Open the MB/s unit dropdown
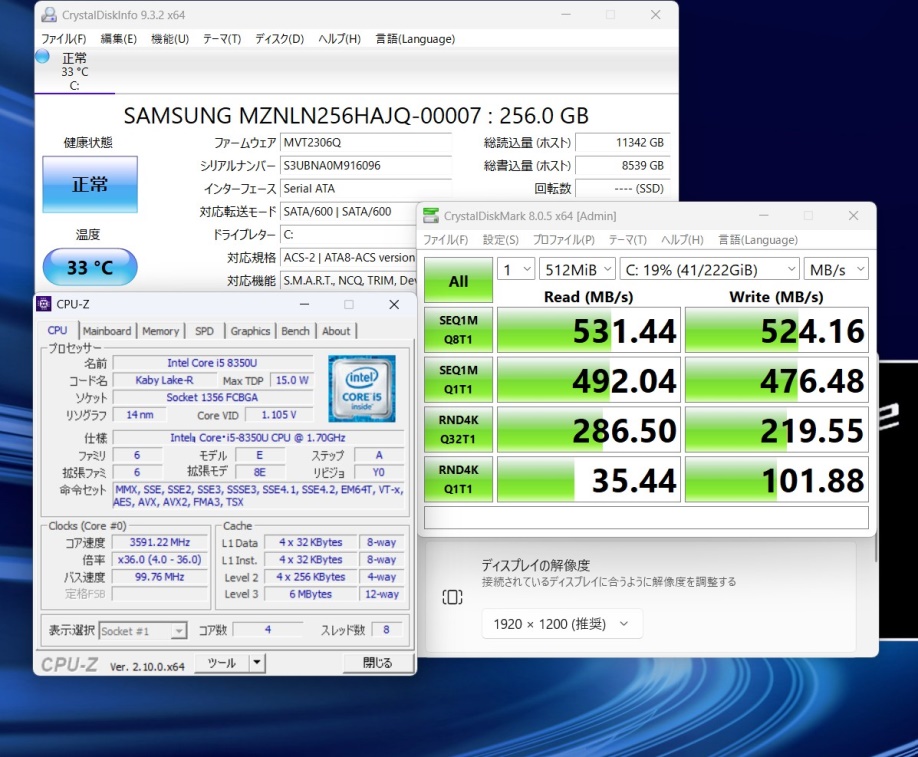918x757 pixels. 836,269
